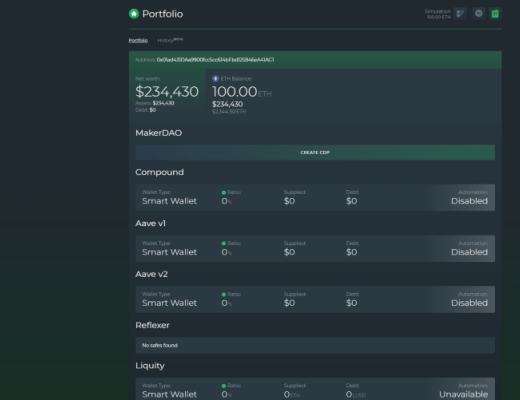
Task: Click the $234,430 net worth value
Action: (x=167, y=92)
